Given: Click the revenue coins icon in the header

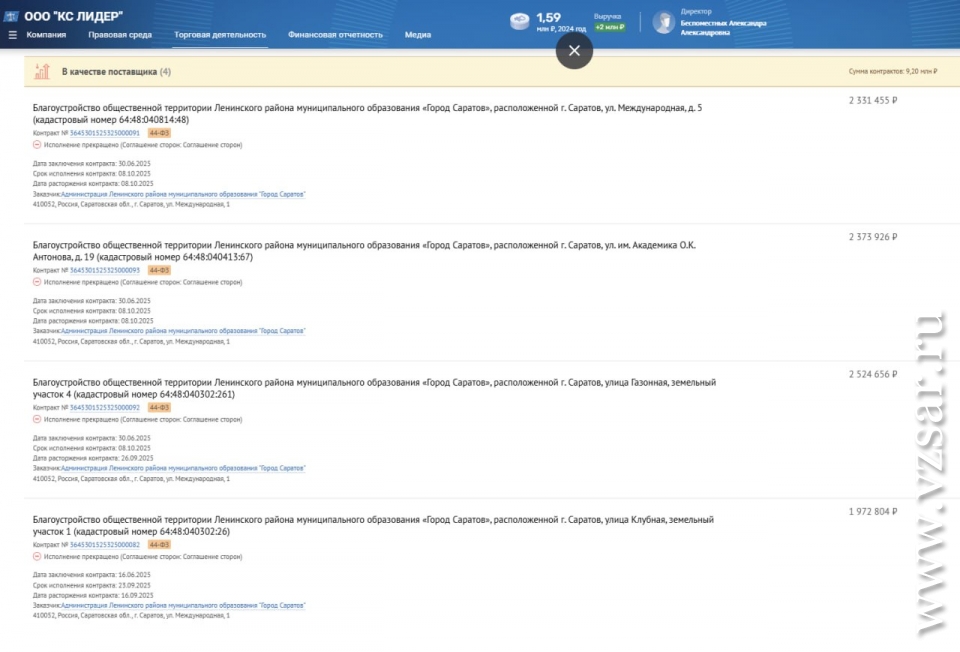Looking at the screenshot, I should coord(520,22).
